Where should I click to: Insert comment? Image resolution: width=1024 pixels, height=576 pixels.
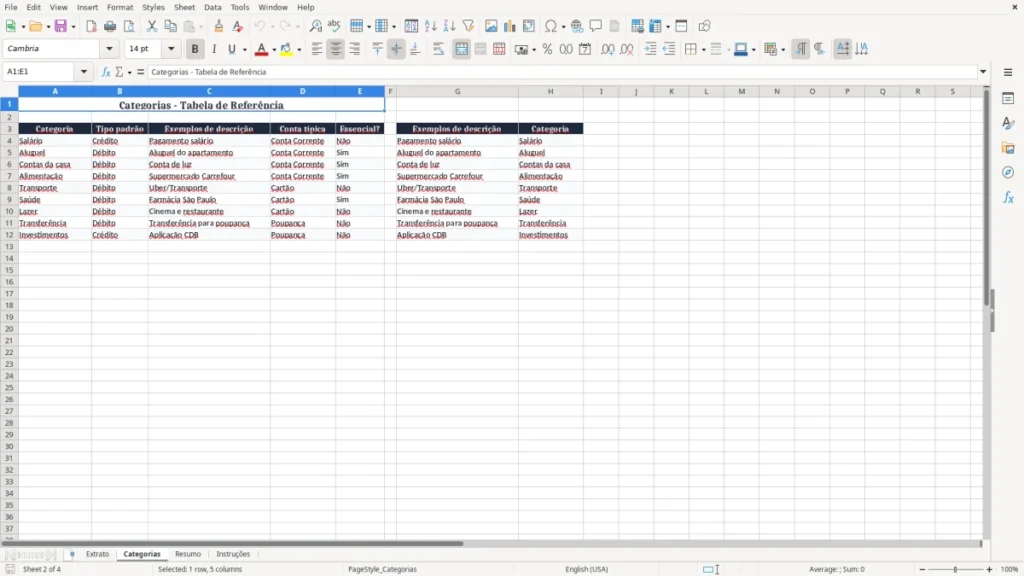click(x=596, y=26)
